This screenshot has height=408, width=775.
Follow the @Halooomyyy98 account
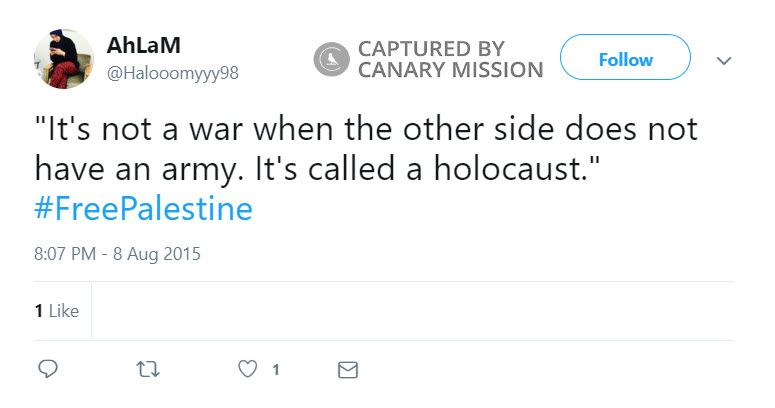(625, 59)
